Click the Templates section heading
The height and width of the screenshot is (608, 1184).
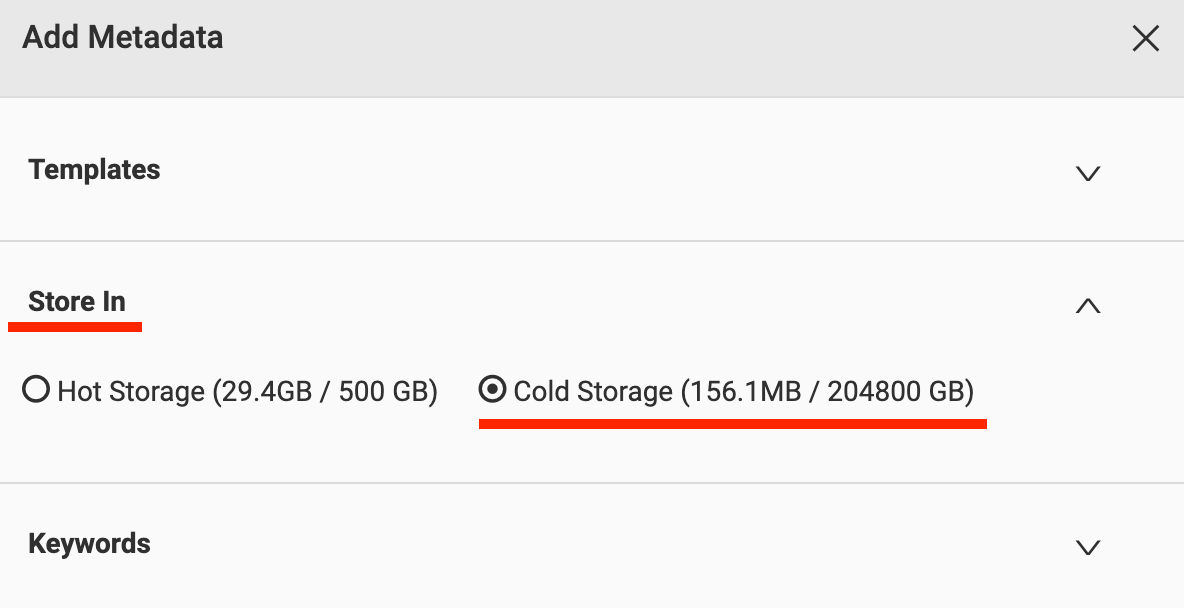tap(94, 170)
